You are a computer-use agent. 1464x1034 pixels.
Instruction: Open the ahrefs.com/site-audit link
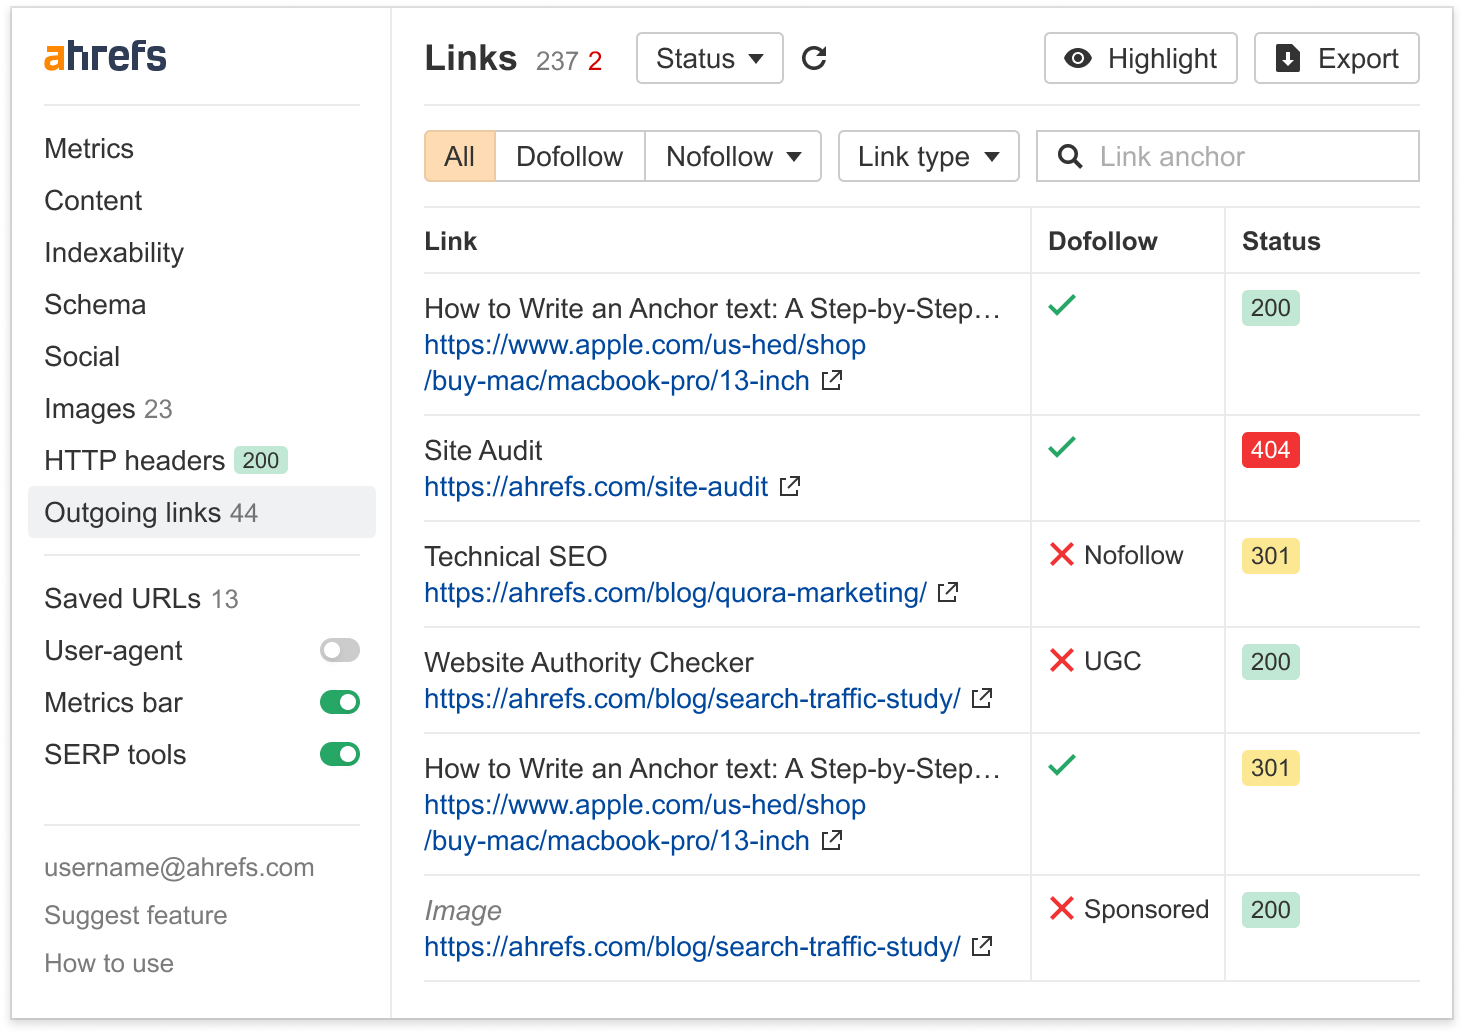(x=596, y=486)
